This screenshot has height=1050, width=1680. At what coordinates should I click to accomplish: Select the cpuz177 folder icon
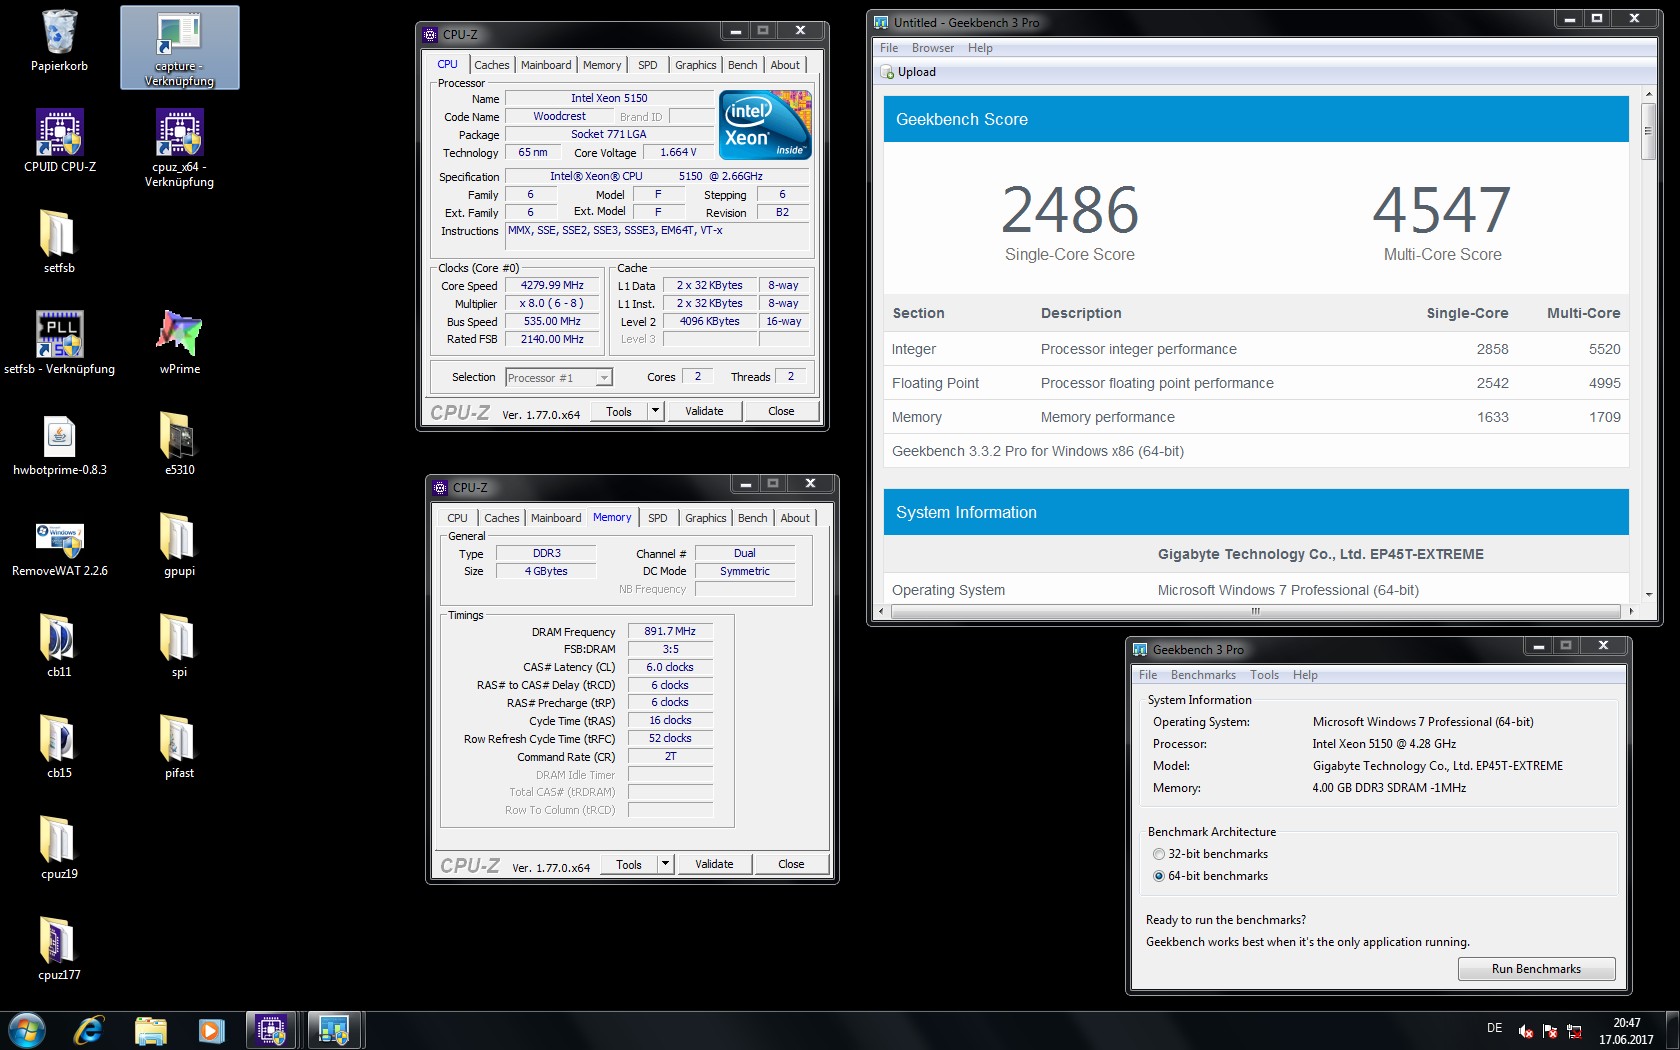click(x=59, y=950)
